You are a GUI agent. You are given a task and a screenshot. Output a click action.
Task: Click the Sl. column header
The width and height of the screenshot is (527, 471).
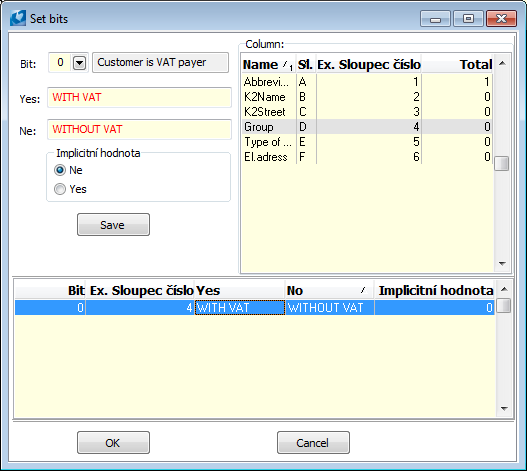(x=306, y=64)
